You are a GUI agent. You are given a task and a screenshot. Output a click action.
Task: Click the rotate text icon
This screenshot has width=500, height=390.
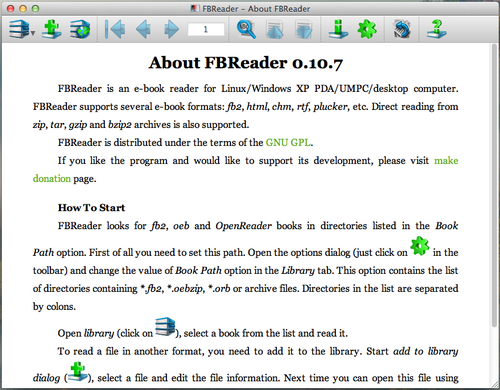(402, 29)
